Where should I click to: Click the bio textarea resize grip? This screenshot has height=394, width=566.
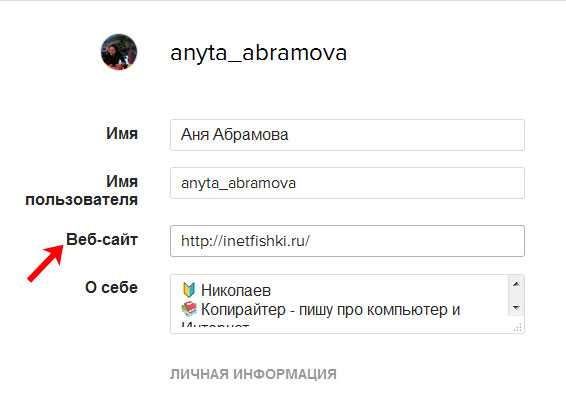(x=518, y=327)
